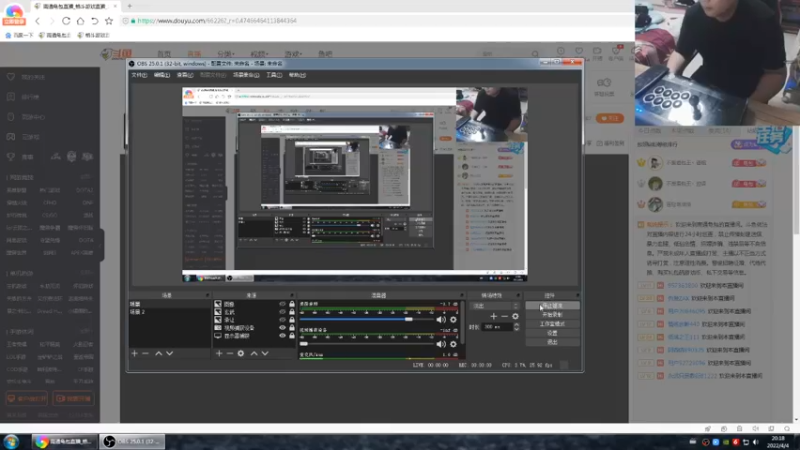Open transition properties gear icon

click(515, 316)
